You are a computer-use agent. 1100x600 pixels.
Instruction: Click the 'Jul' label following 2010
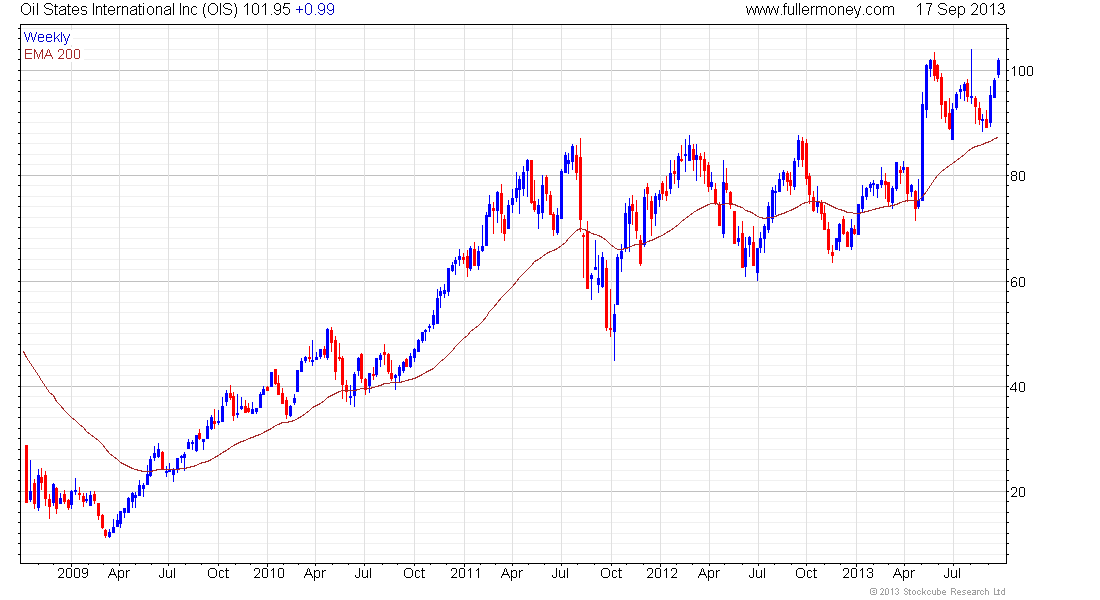point(363,573)
